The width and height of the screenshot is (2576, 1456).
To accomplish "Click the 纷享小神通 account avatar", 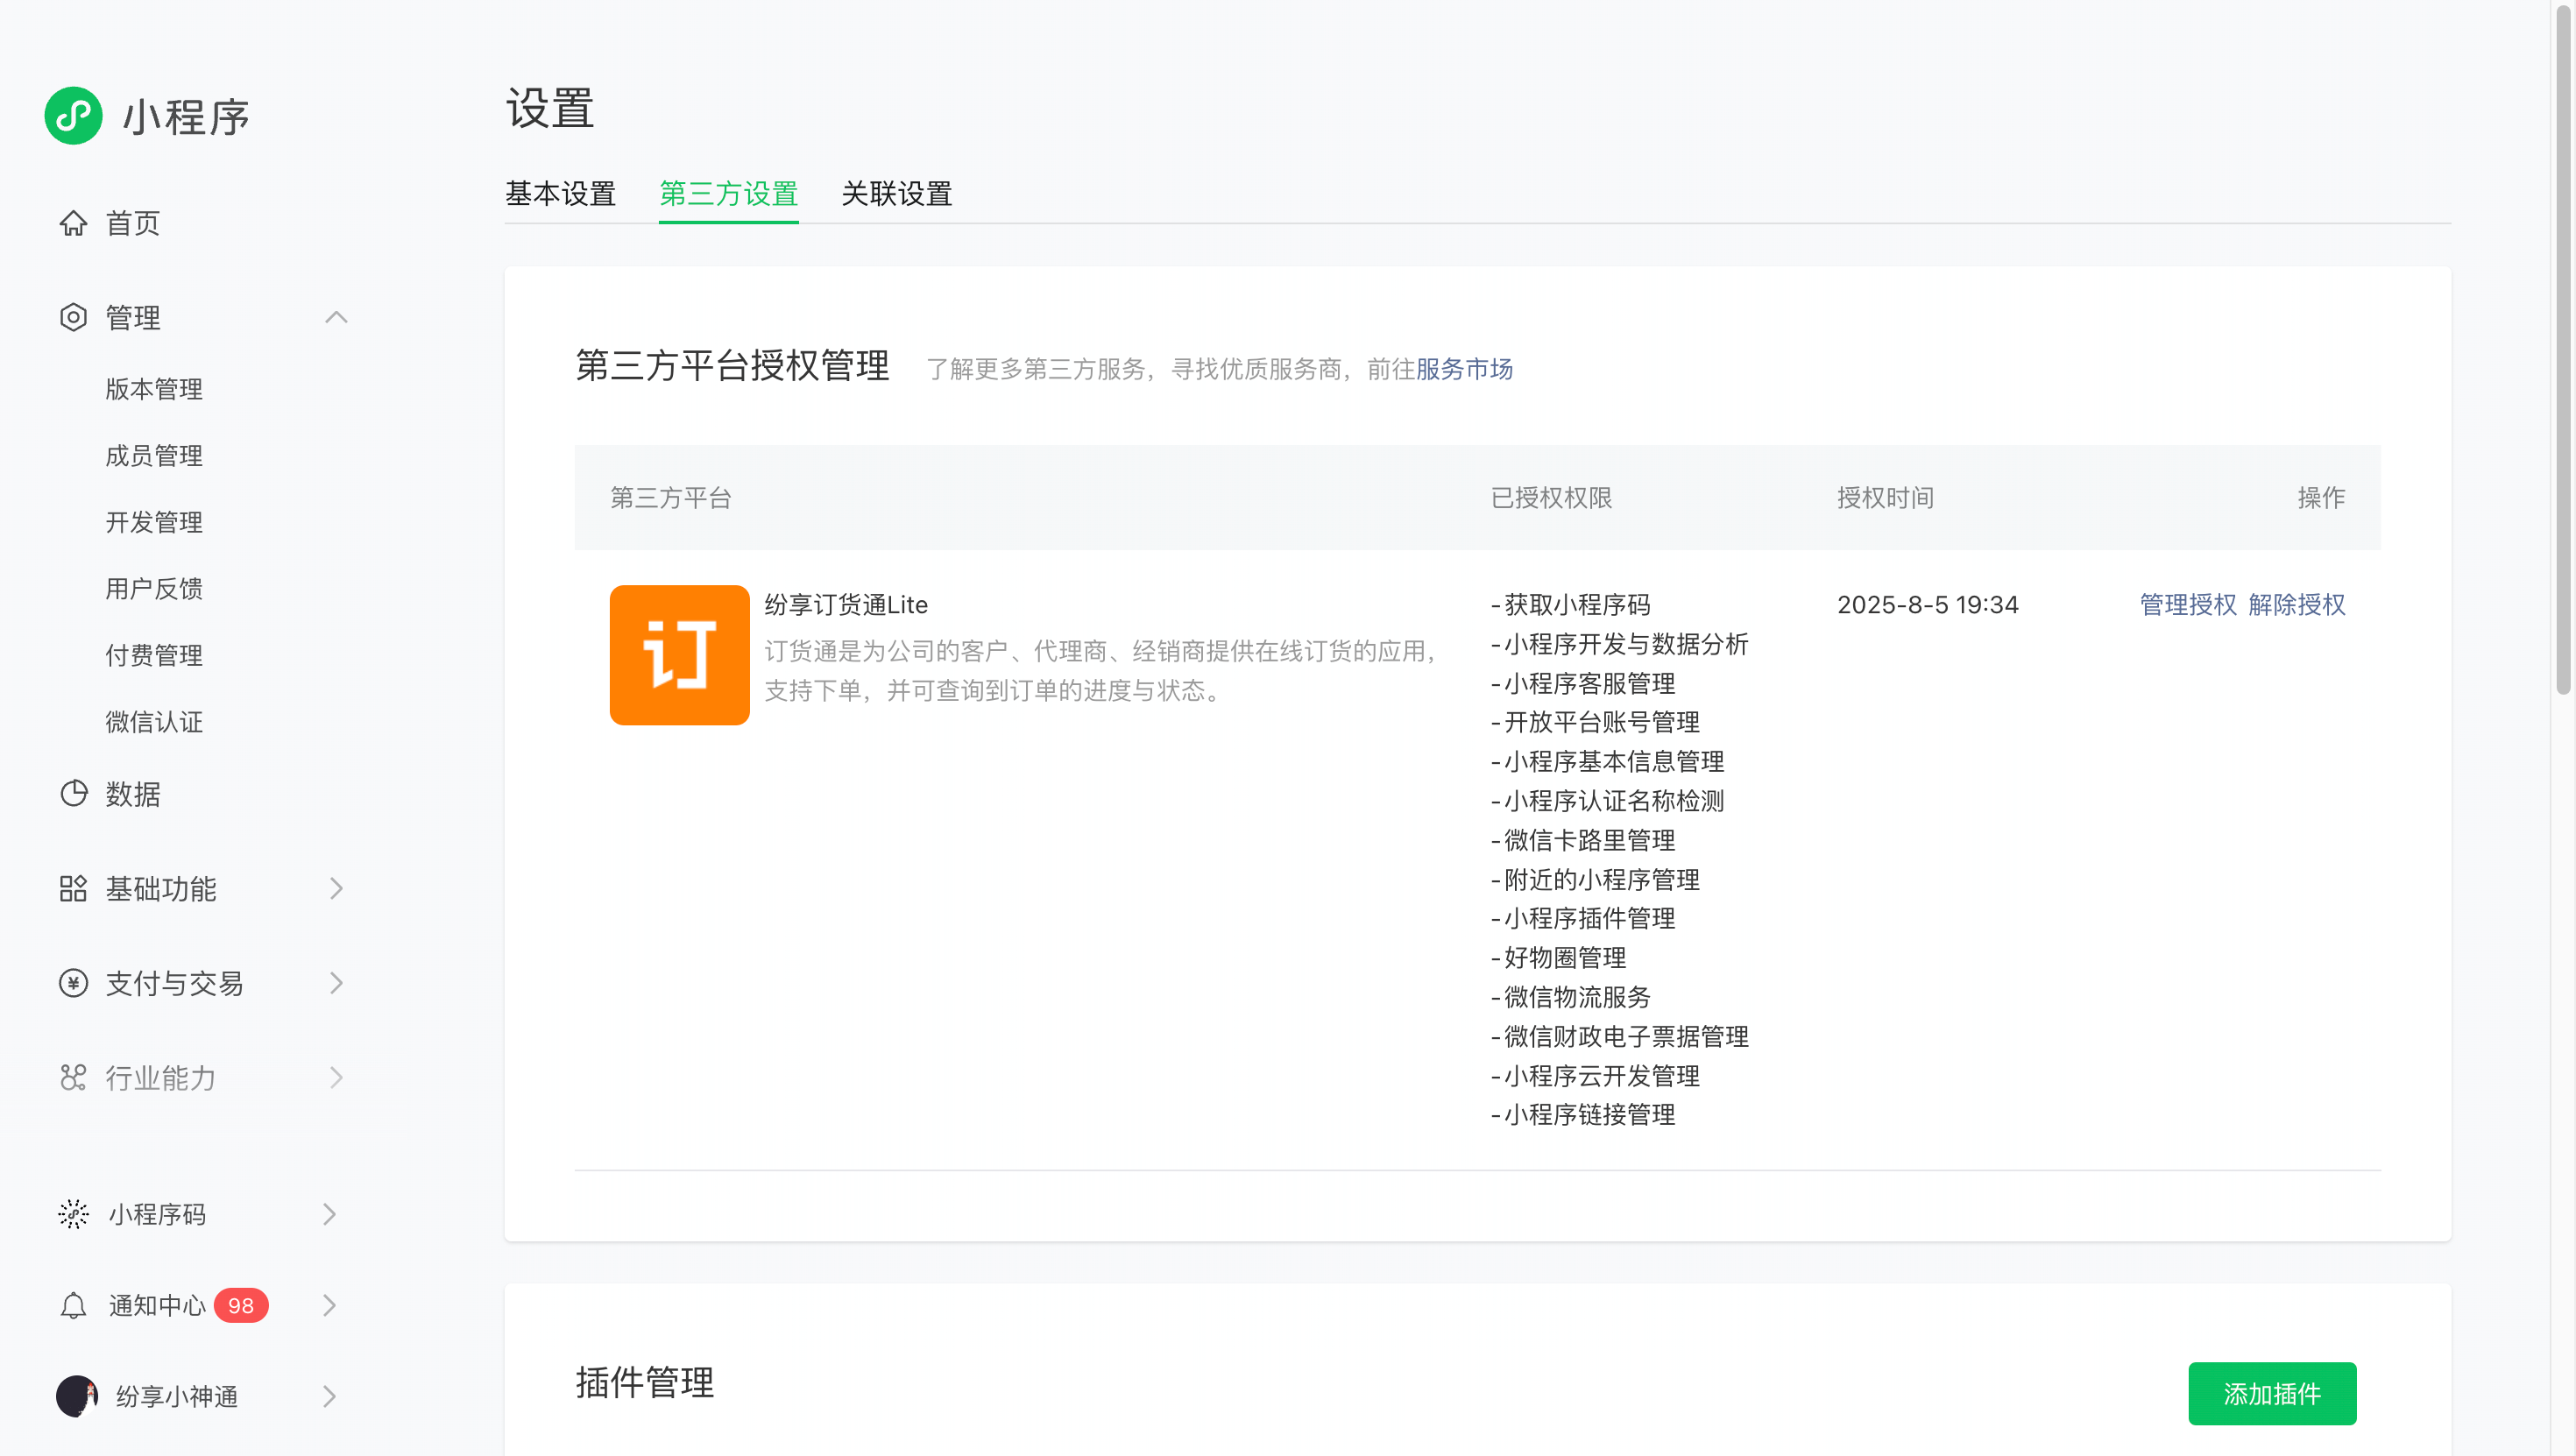I will click(76, 1396).
